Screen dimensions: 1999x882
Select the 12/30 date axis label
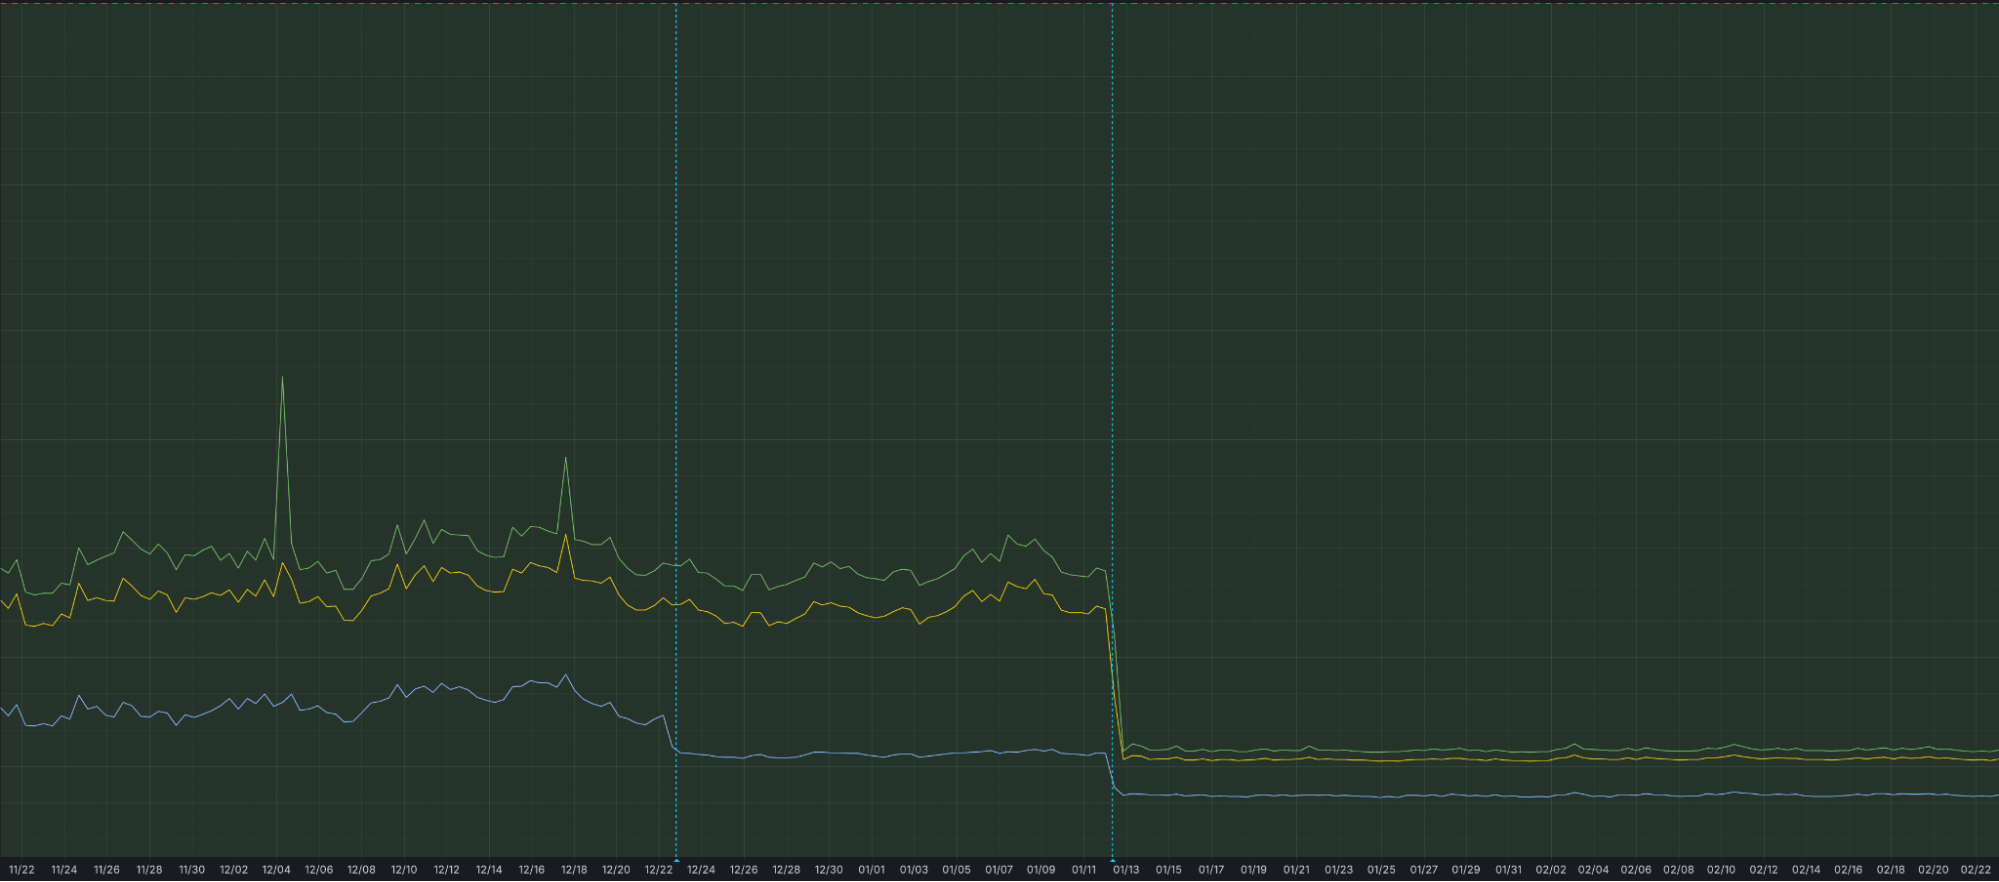click(829, 870)
